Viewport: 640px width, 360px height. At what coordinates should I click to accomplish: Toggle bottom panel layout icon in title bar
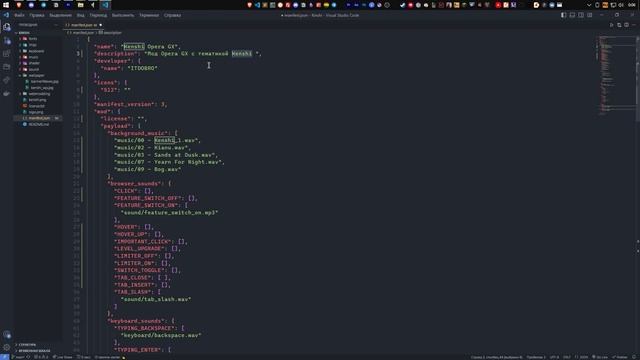point(572,15)
